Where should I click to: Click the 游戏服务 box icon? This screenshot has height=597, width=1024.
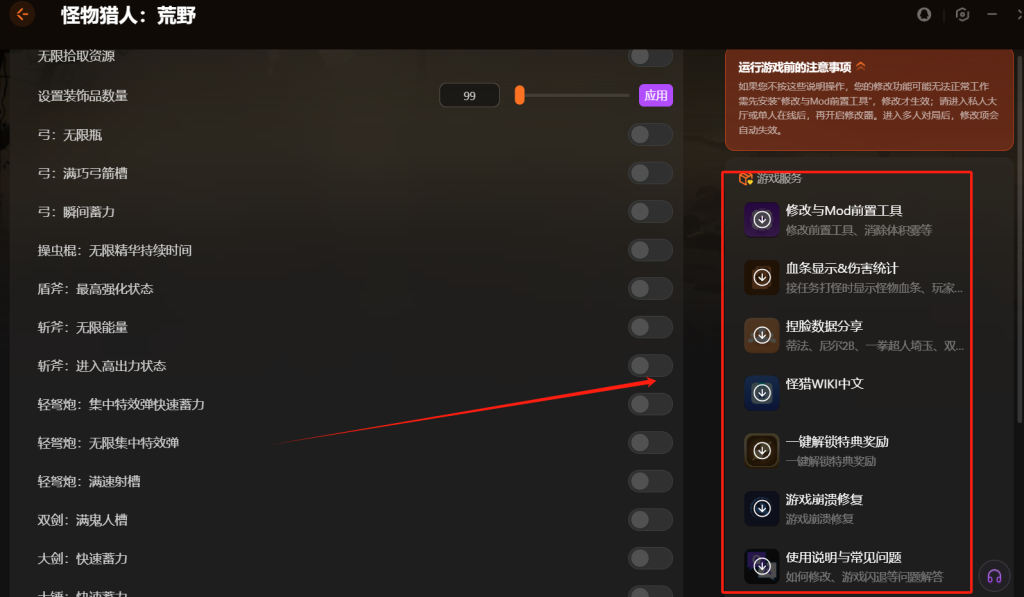pyautogui.click(x=745, y=178)
